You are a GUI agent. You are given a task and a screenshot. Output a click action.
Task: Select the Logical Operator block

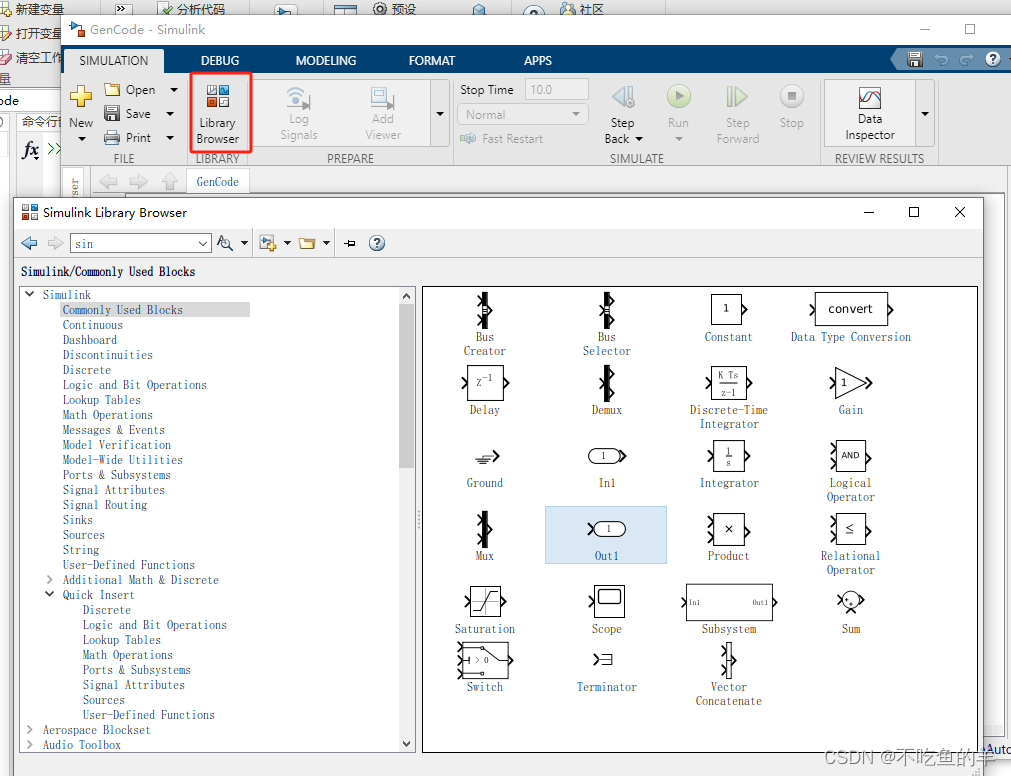point(850,471)
